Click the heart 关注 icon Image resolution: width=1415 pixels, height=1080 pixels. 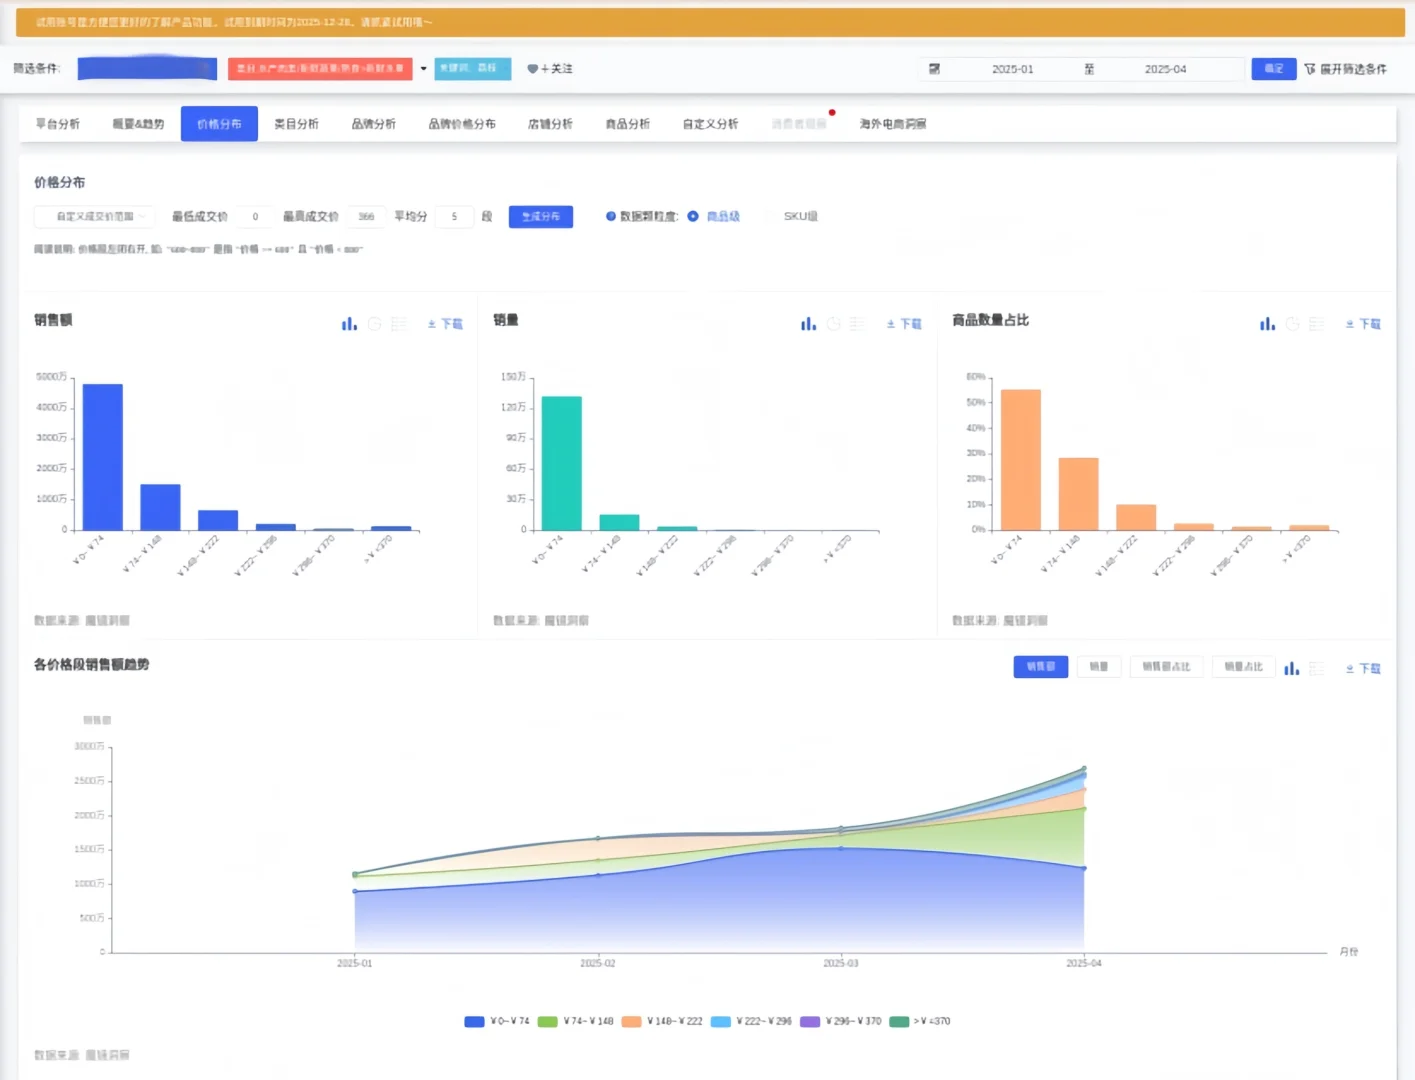[532, 69]
